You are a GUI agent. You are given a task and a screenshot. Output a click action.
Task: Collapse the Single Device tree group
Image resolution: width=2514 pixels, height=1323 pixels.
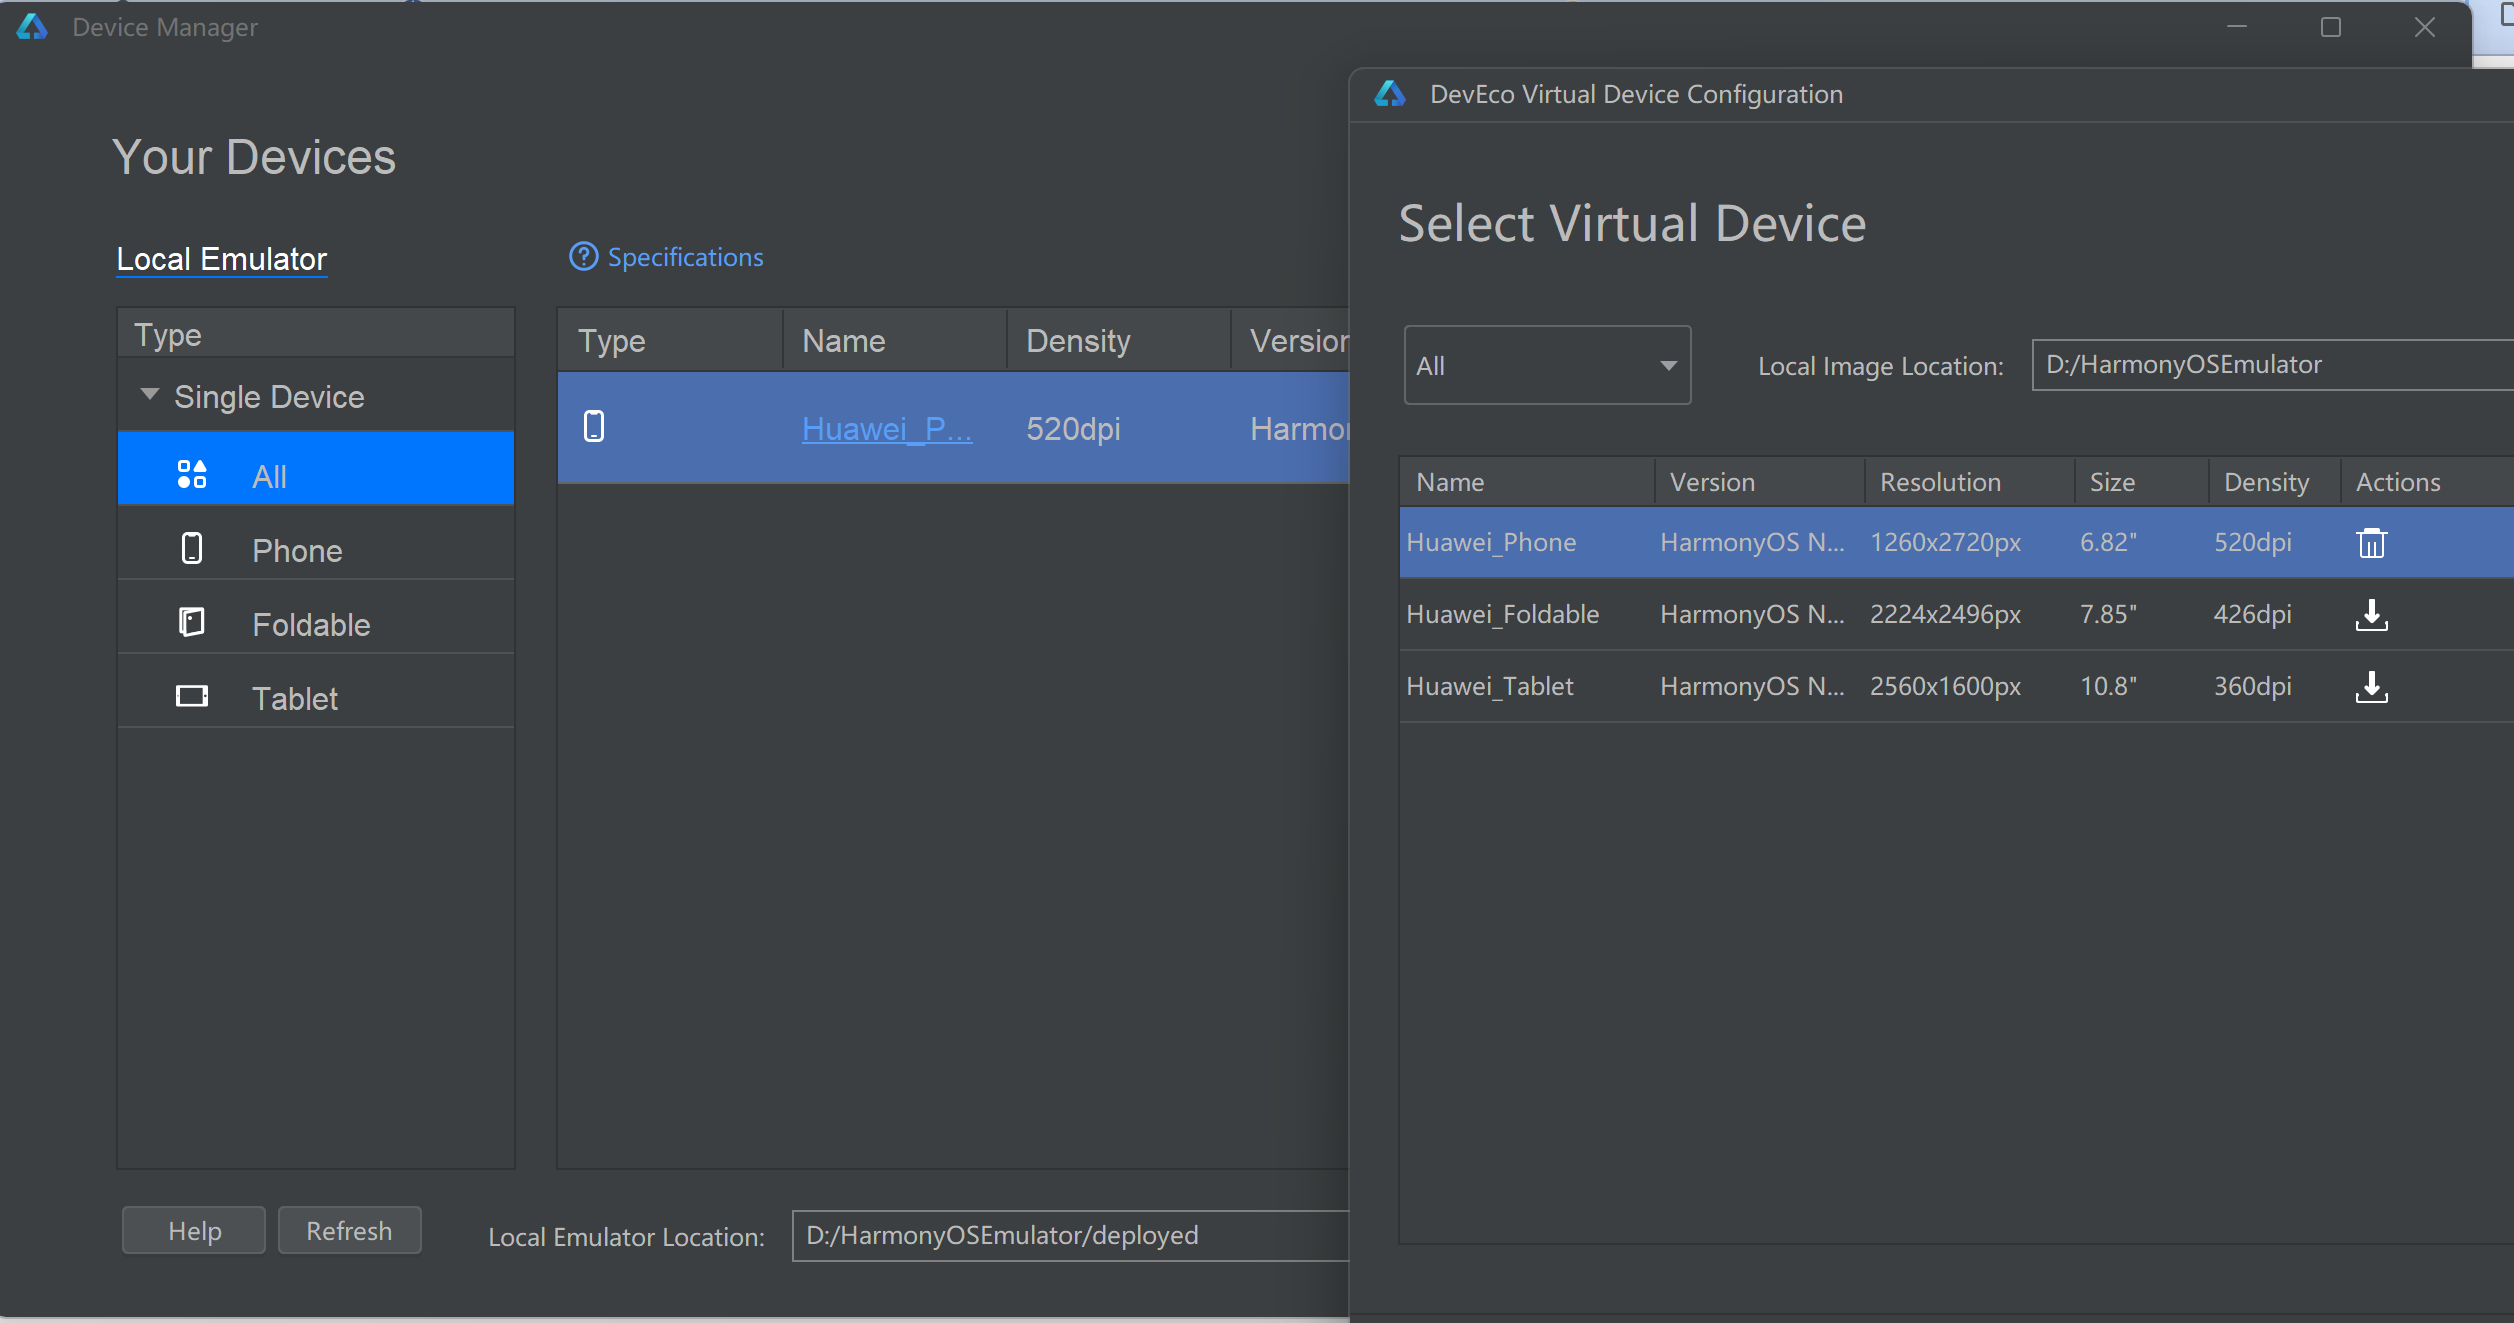coord(150,395)
